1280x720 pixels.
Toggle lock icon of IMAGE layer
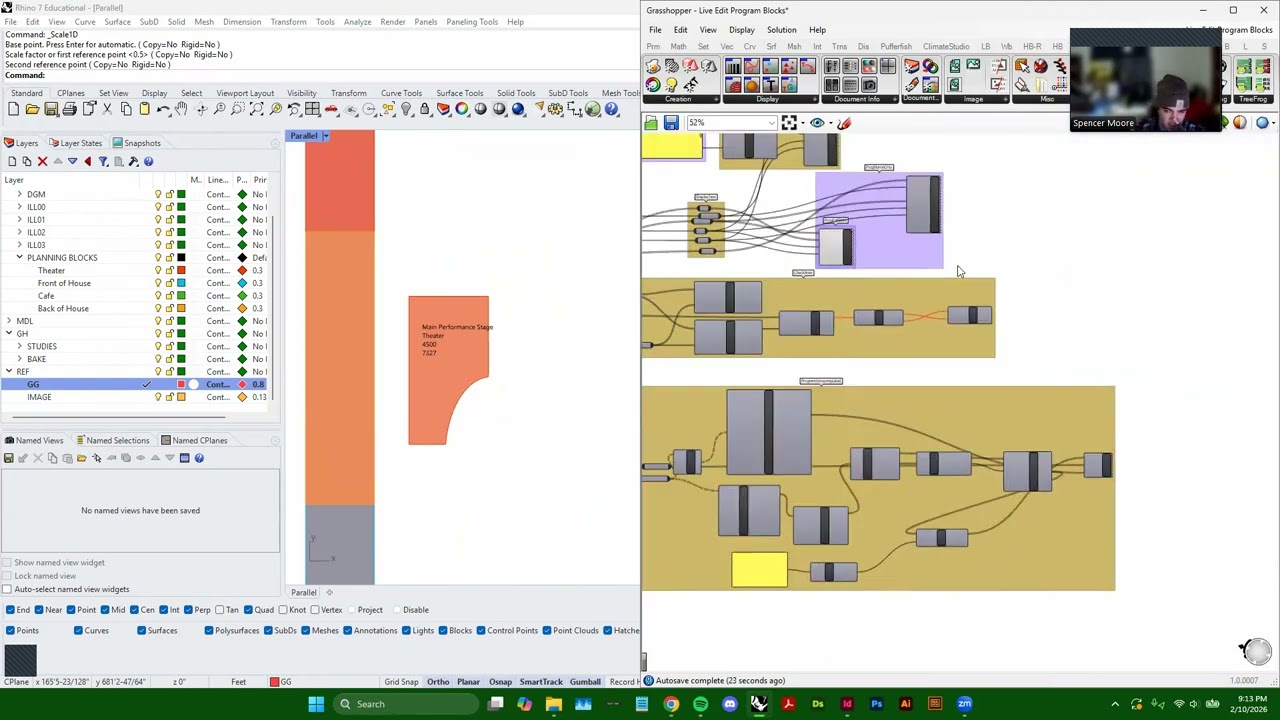coord(169,397)
